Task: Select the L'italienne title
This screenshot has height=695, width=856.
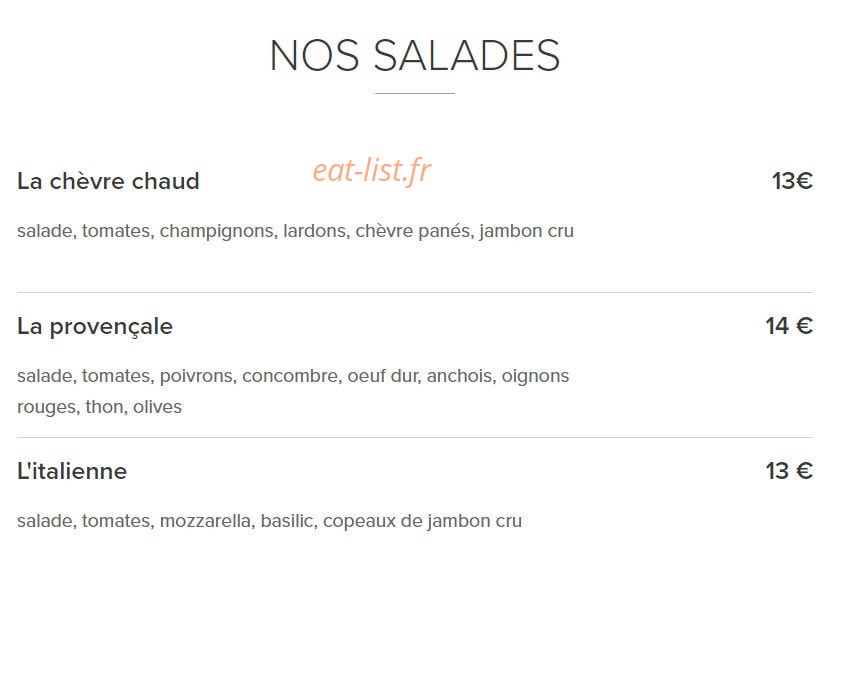Action: click(72, 471)
